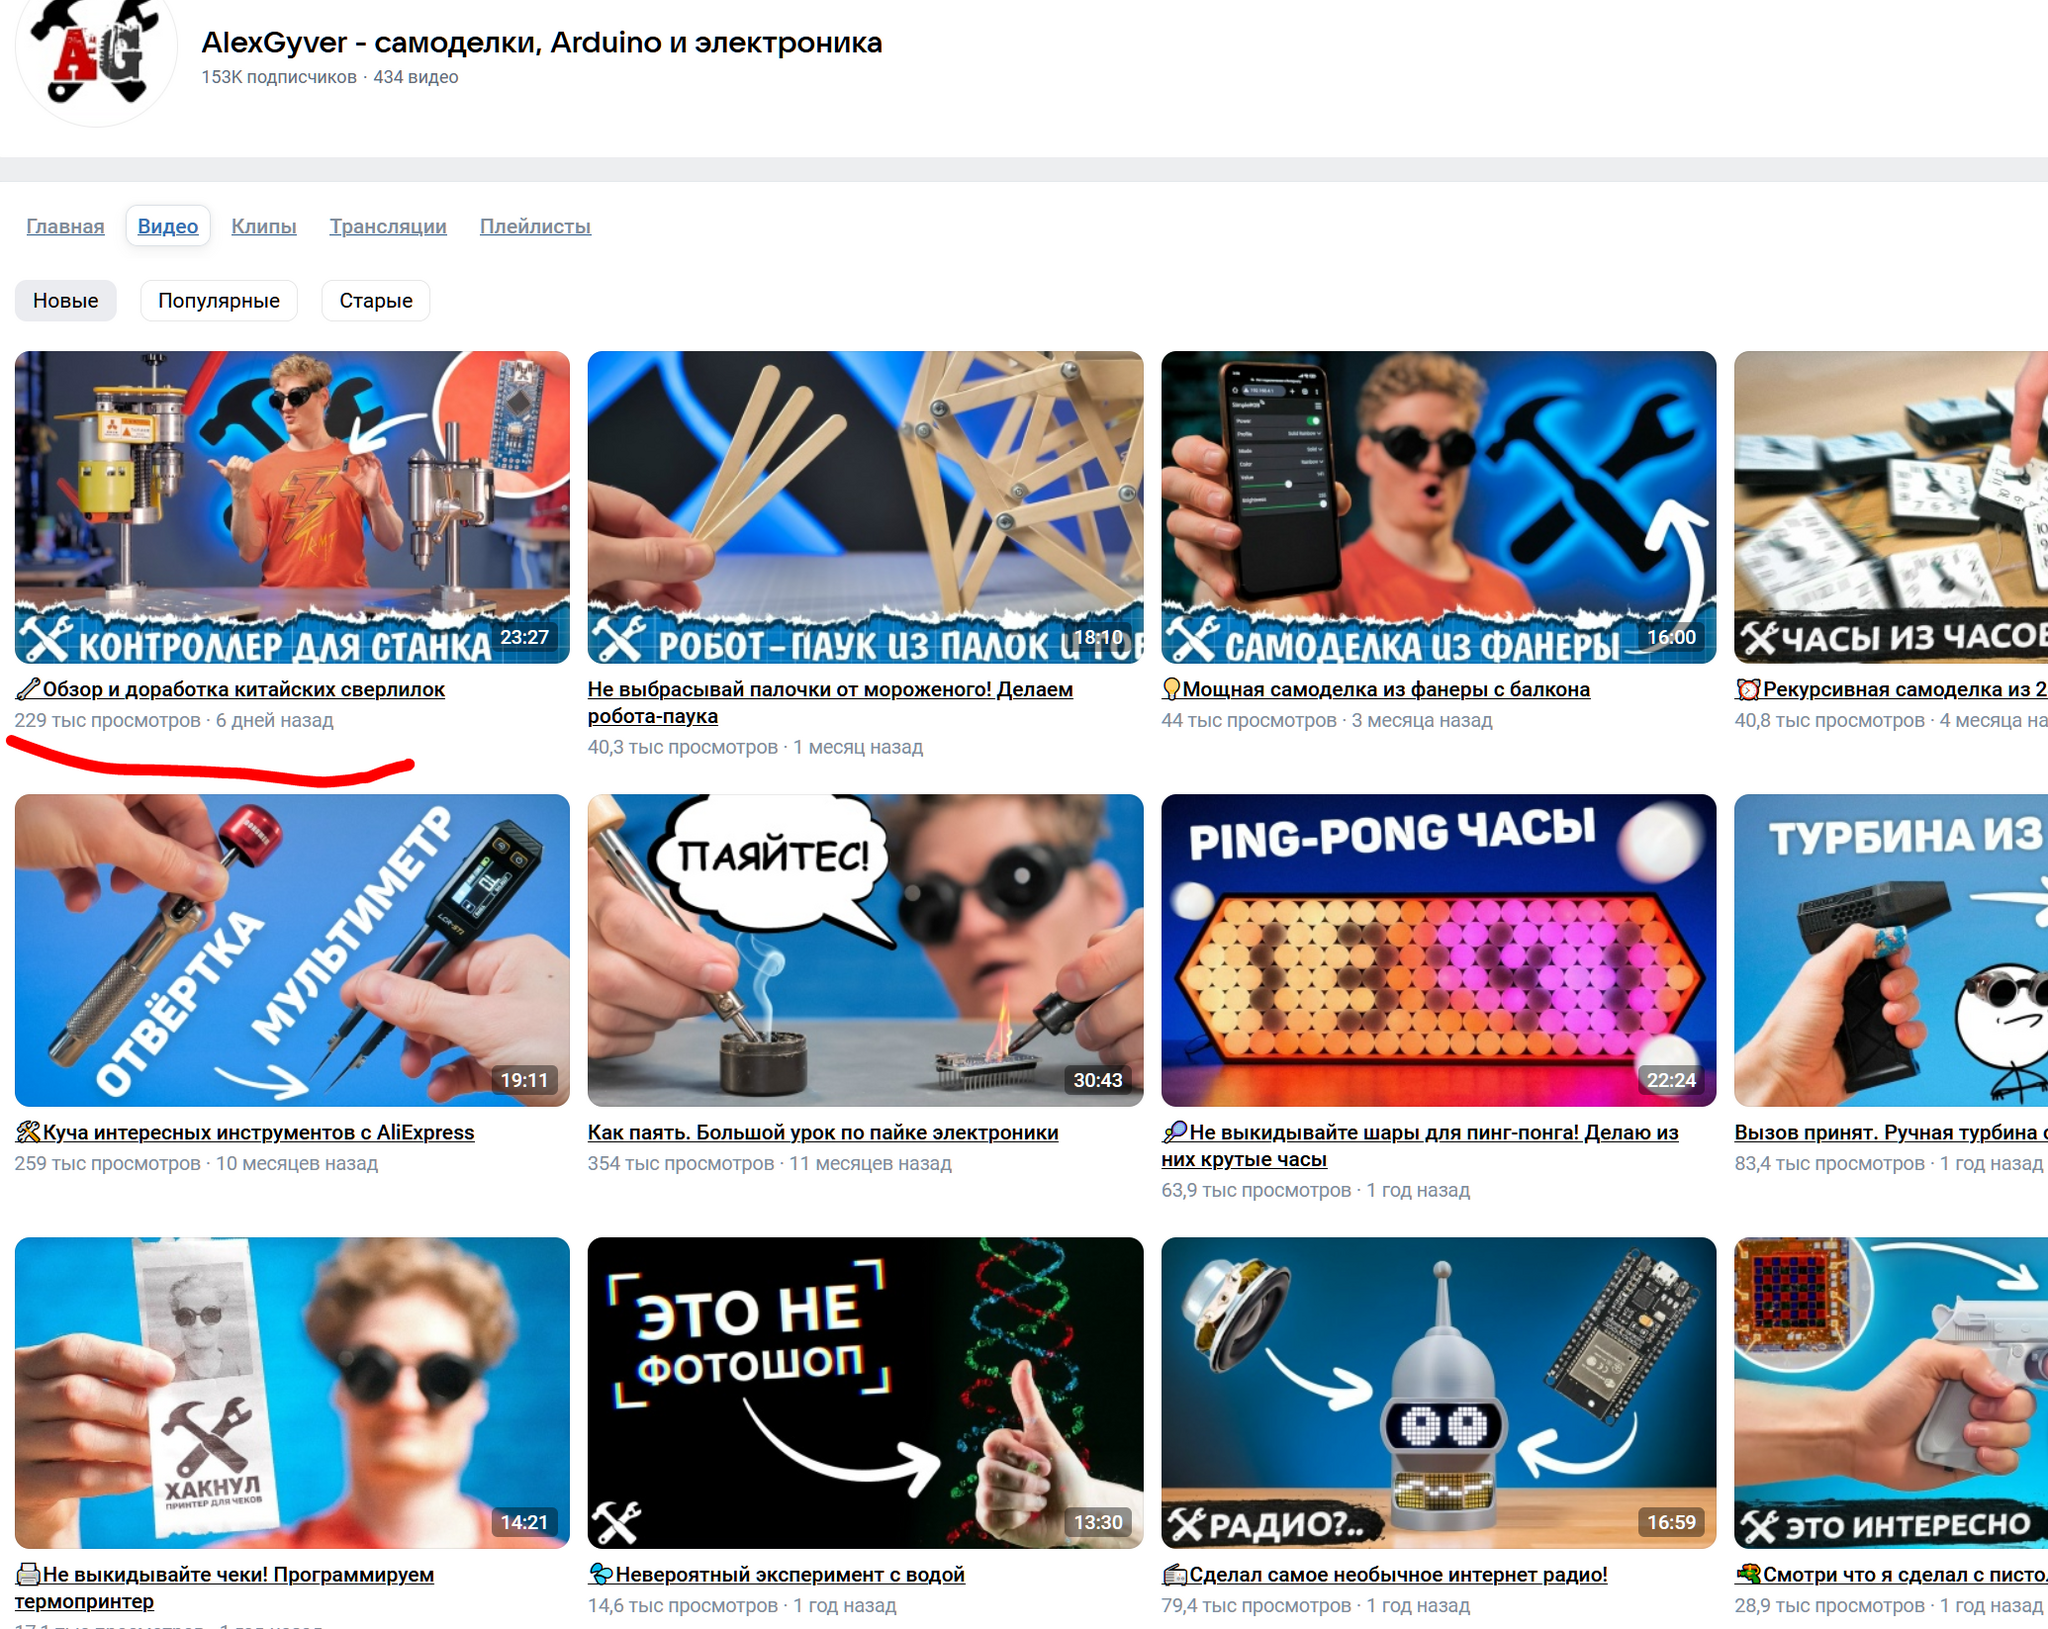The width and height of the screenshot is (2048, 1629).
Task: Open the Ping-Pong часы video thumbnail
Action: tap(1438, 949)
